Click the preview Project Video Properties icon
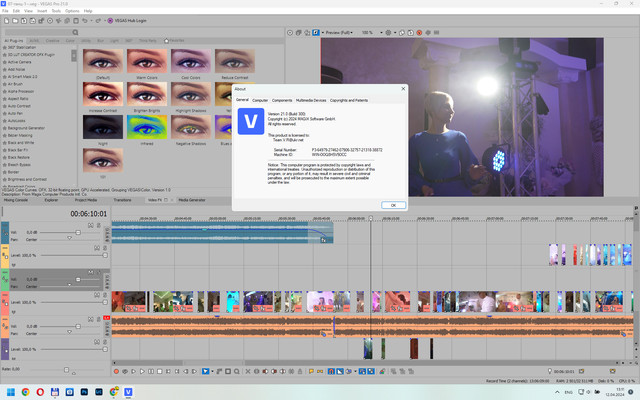This screenshot has width=640, height=400. 290,32
